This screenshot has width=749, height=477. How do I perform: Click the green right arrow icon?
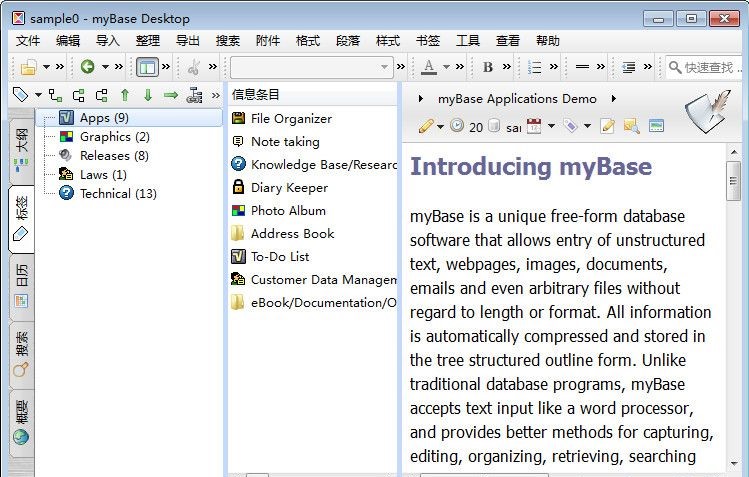point(171,95)
